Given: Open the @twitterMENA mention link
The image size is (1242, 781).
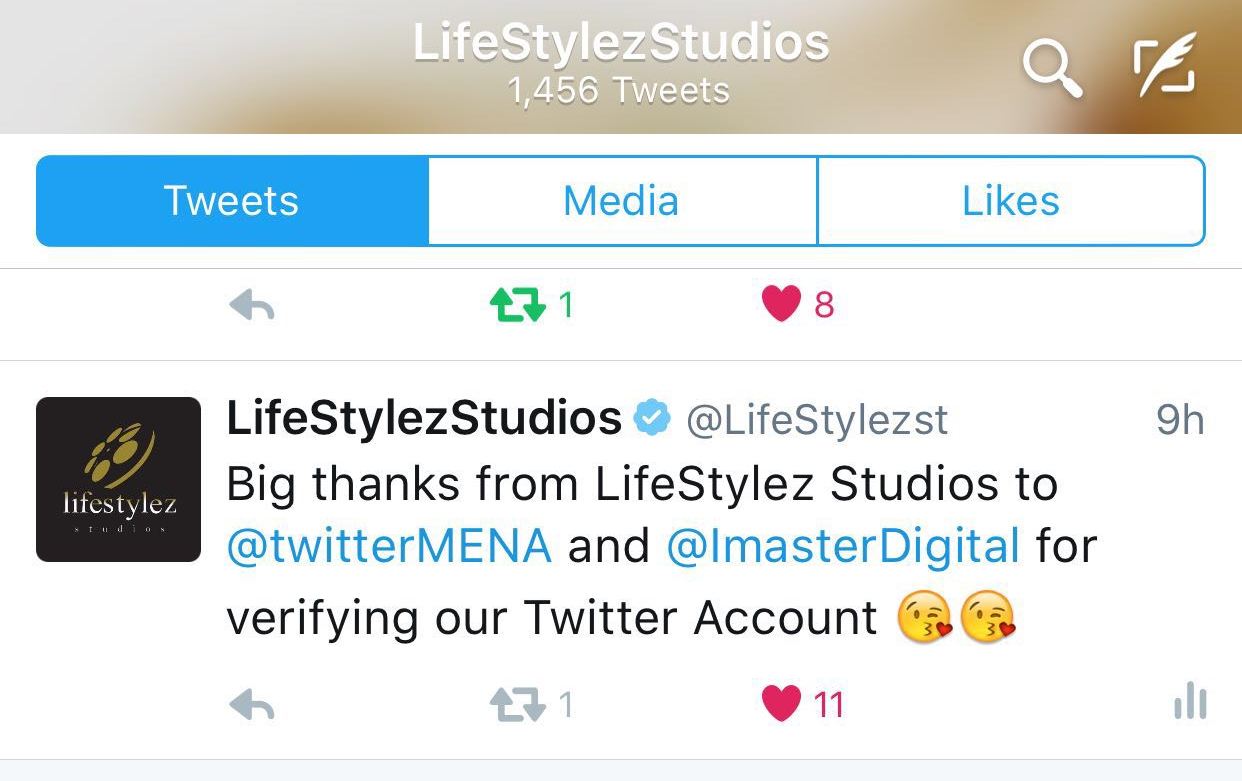Looking at the screenshot, I should click(389, 547).
